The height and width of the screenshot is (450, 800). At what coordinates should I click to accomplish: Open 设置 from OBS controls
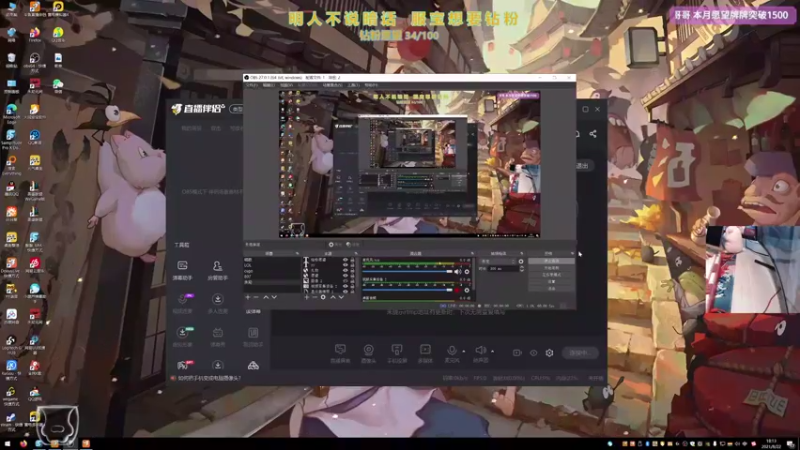pyautogui.click(x=551, y=282)
